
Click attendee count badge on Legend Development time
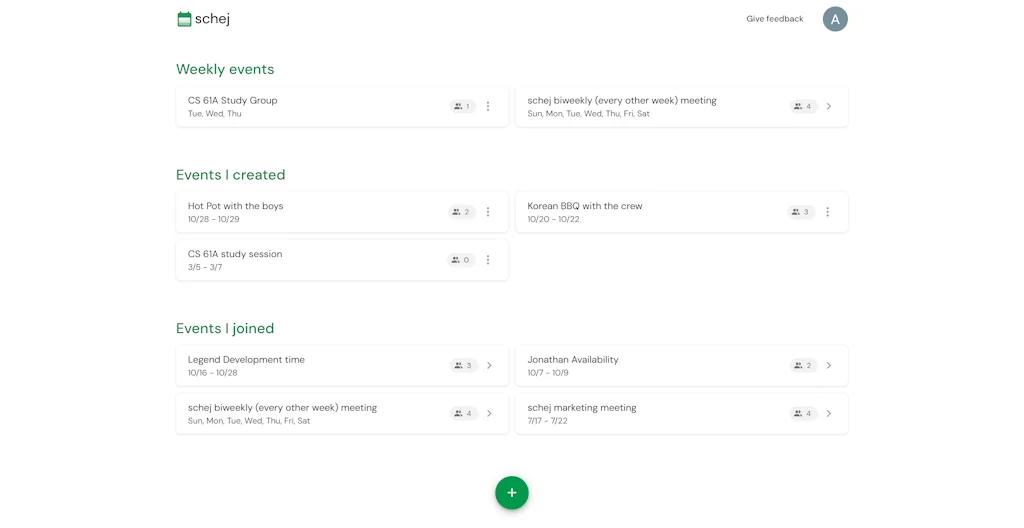pos(463,366)
